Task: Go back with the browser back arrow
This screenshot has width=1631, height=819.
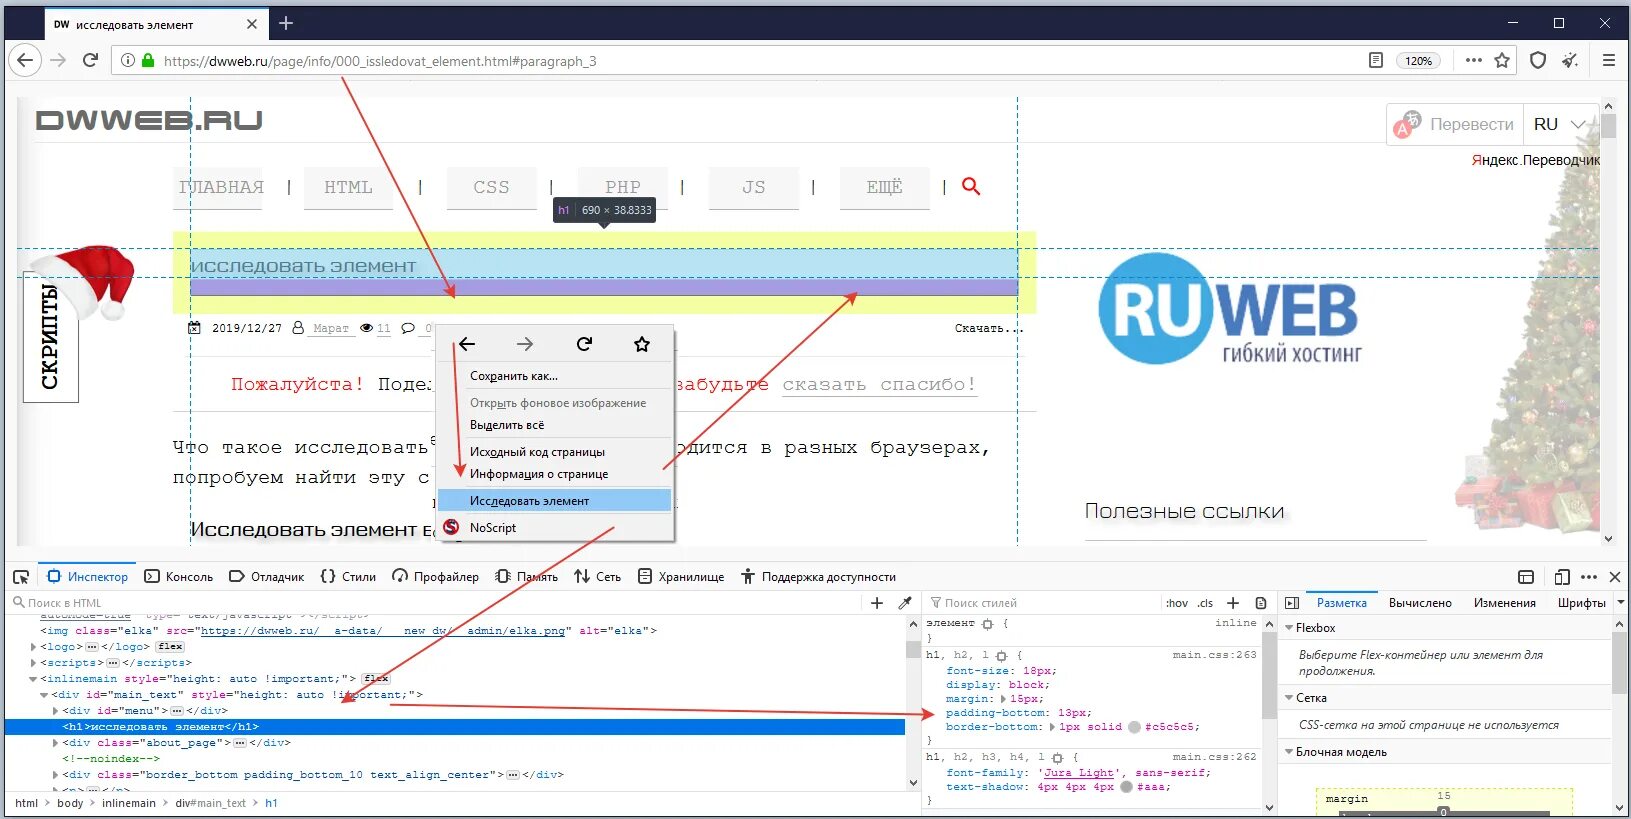Action: pyautogui.click(x=25, y=61)
